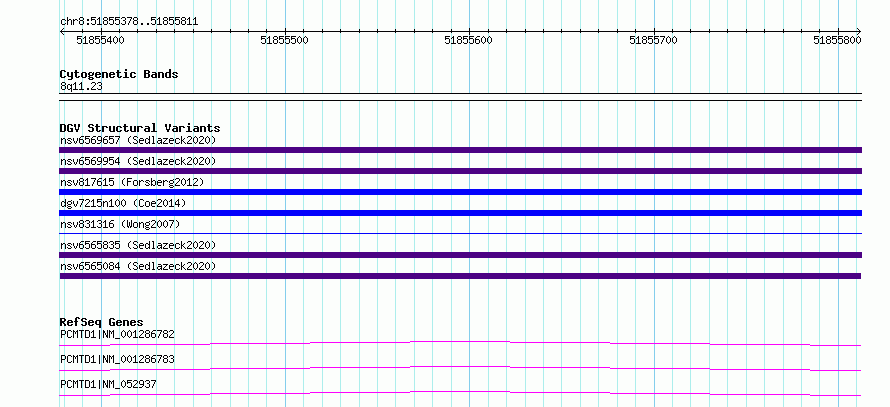Open the Cytogenetic Bands track heading
This screenshot has height=407, width=890.
click(x=119, y=74)
